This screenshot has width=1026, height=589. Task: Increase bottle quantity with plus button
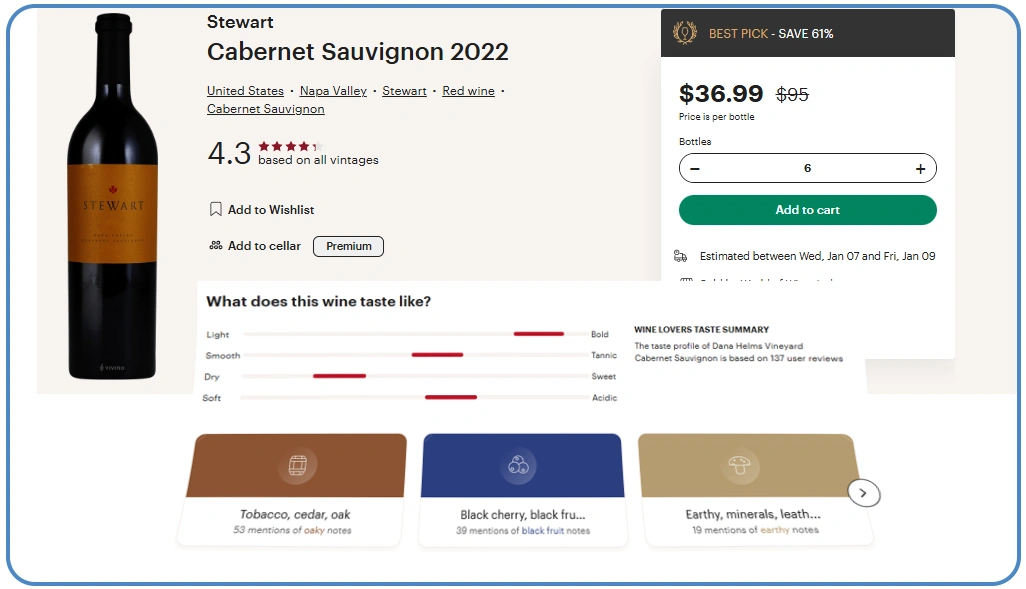pos(920,169)
